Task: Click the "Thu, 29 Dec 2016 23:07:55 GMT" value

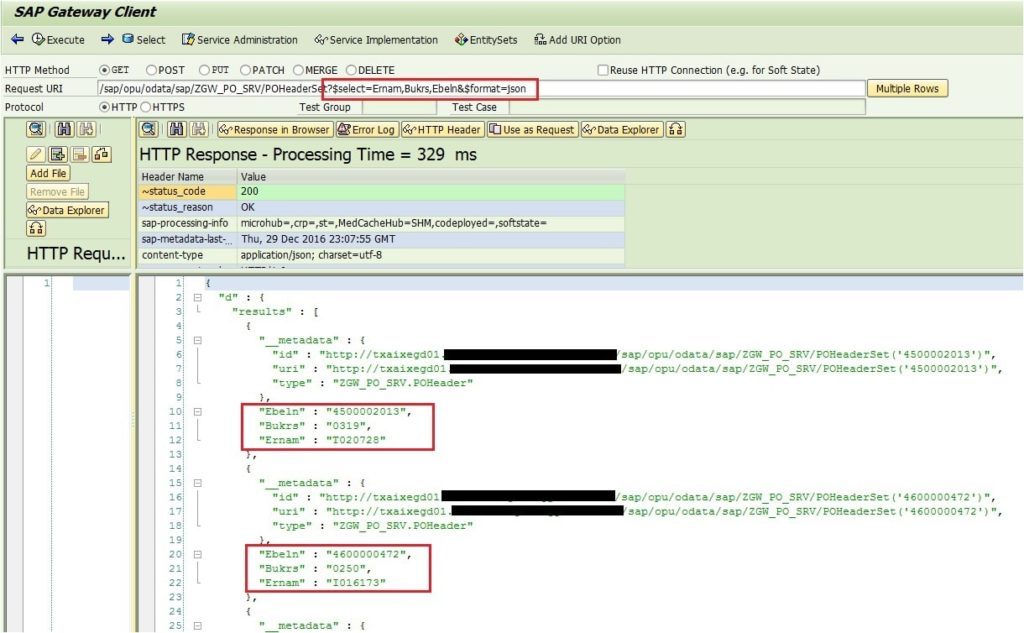Action: 318,239
